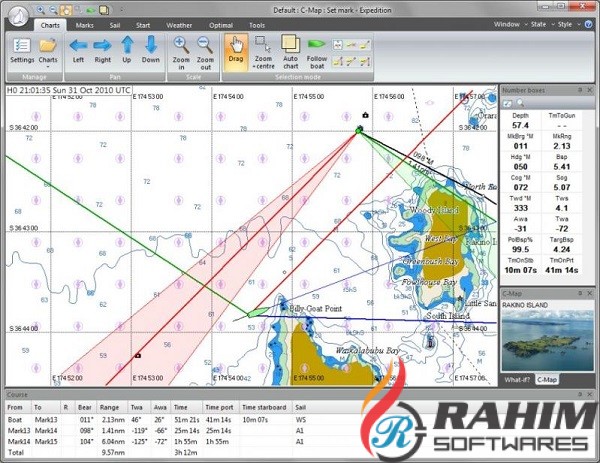
Task: Switch to the C-Map panel tab
Action: coord(546,380)
